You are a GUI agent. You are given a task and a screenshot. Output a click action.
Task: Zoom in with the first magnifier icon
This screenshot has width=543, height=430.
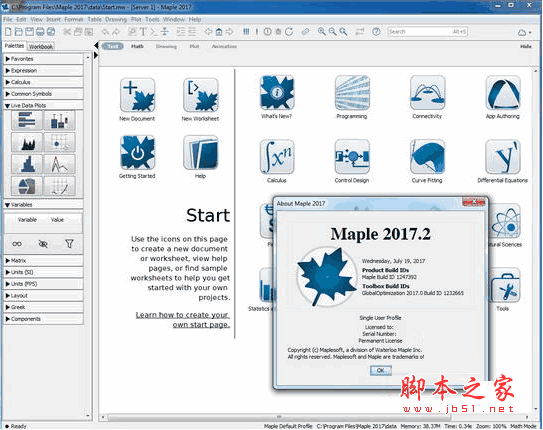[x=322, y=32]
